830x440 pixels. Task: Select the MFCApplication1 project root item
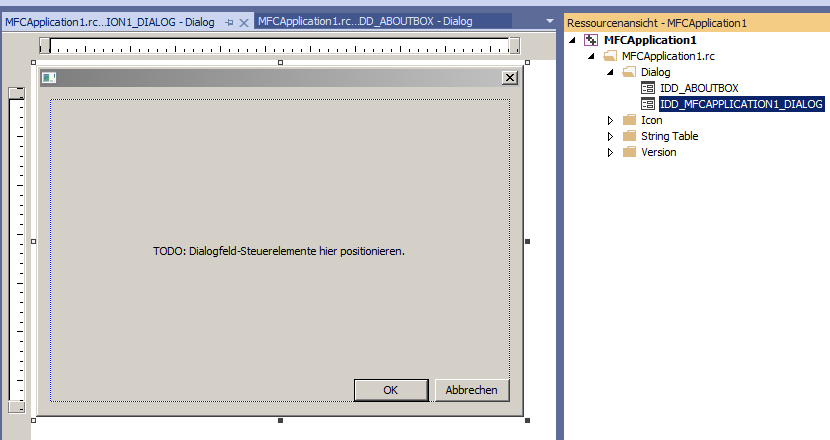650,40
